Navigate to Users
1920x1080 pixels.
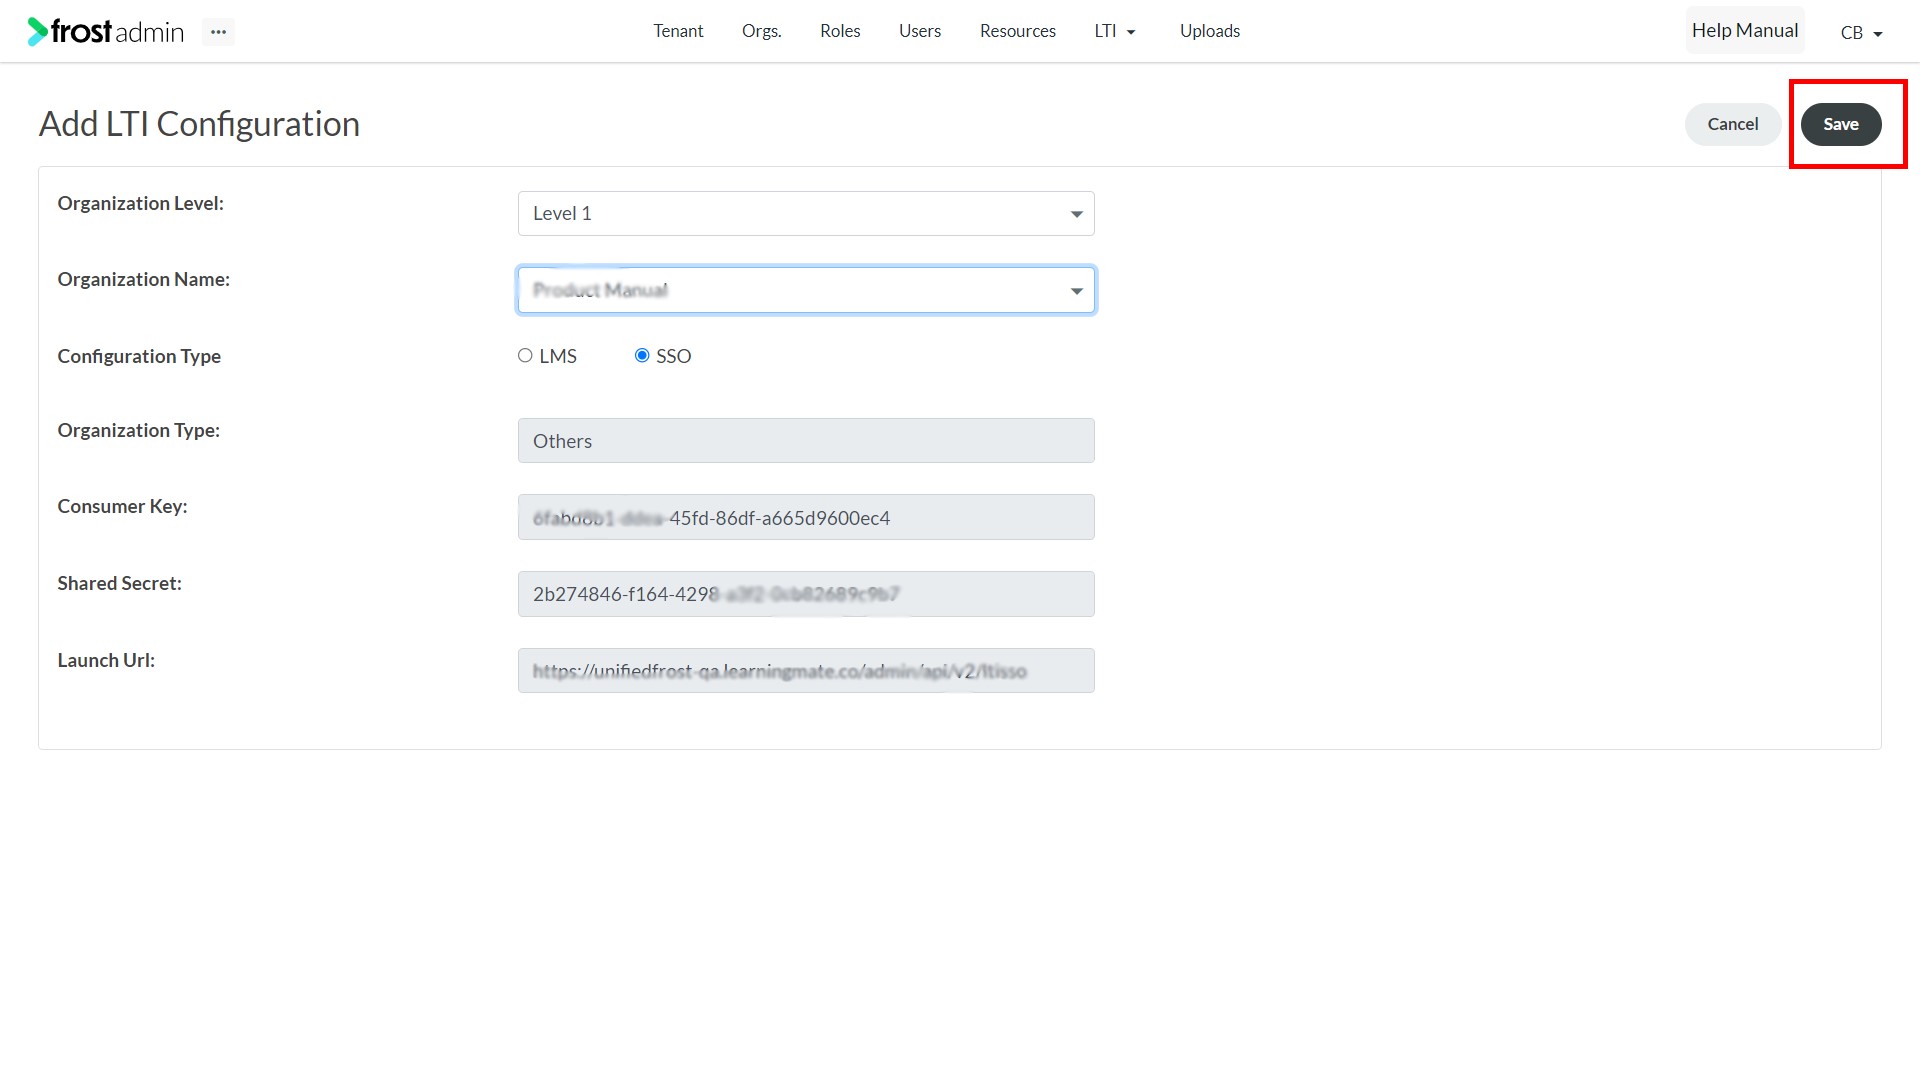[x=919, y=31]
